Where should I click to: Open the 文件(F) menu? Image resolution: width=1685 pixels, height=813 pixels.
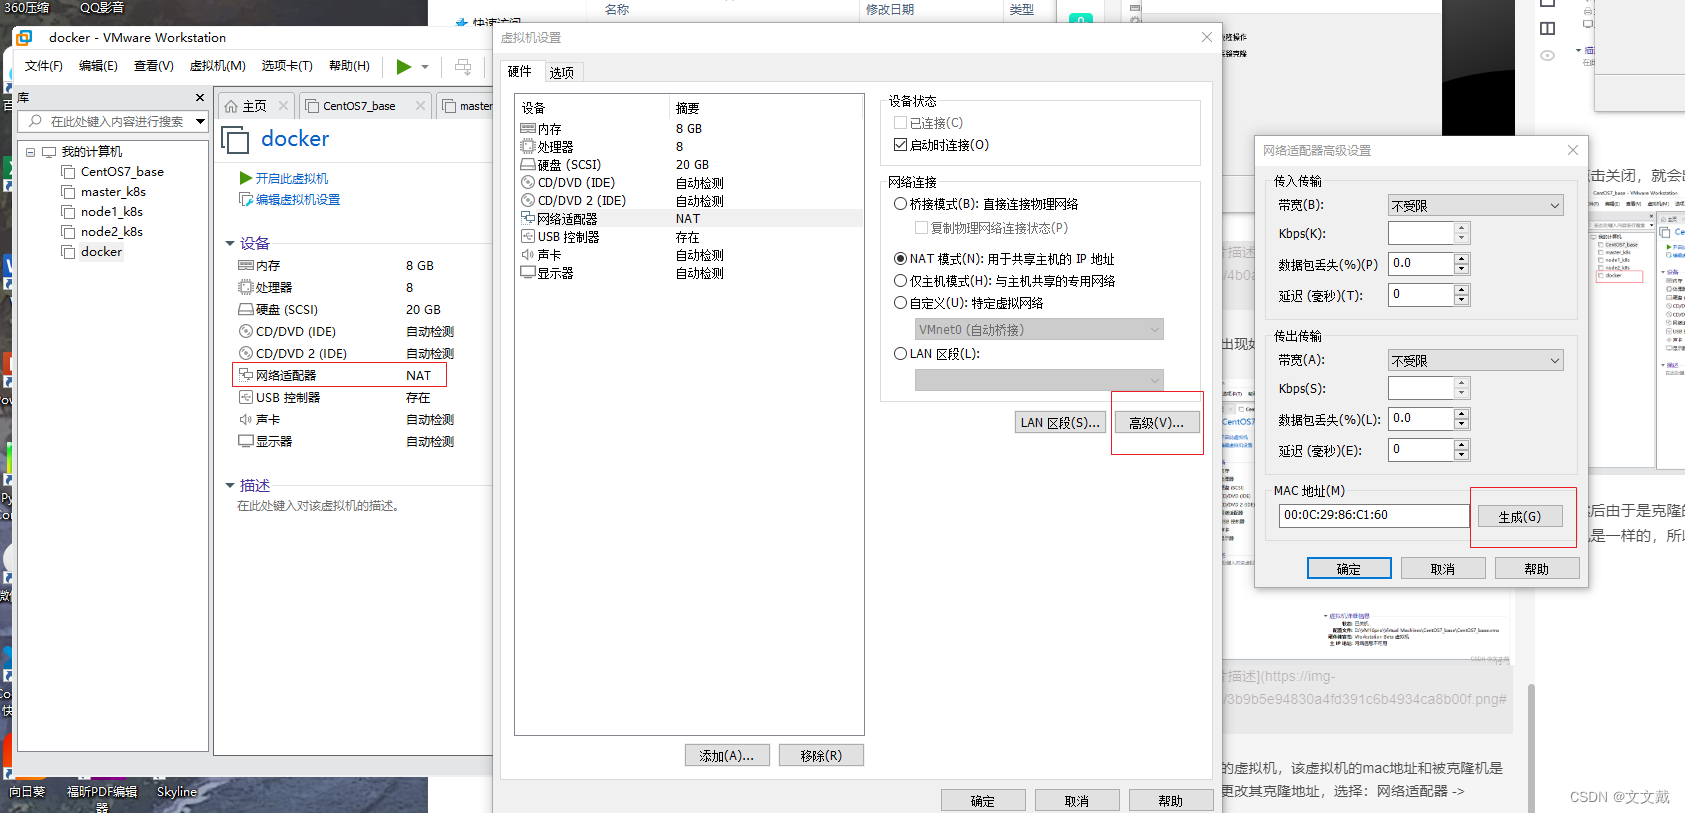[x=44, y=66]
